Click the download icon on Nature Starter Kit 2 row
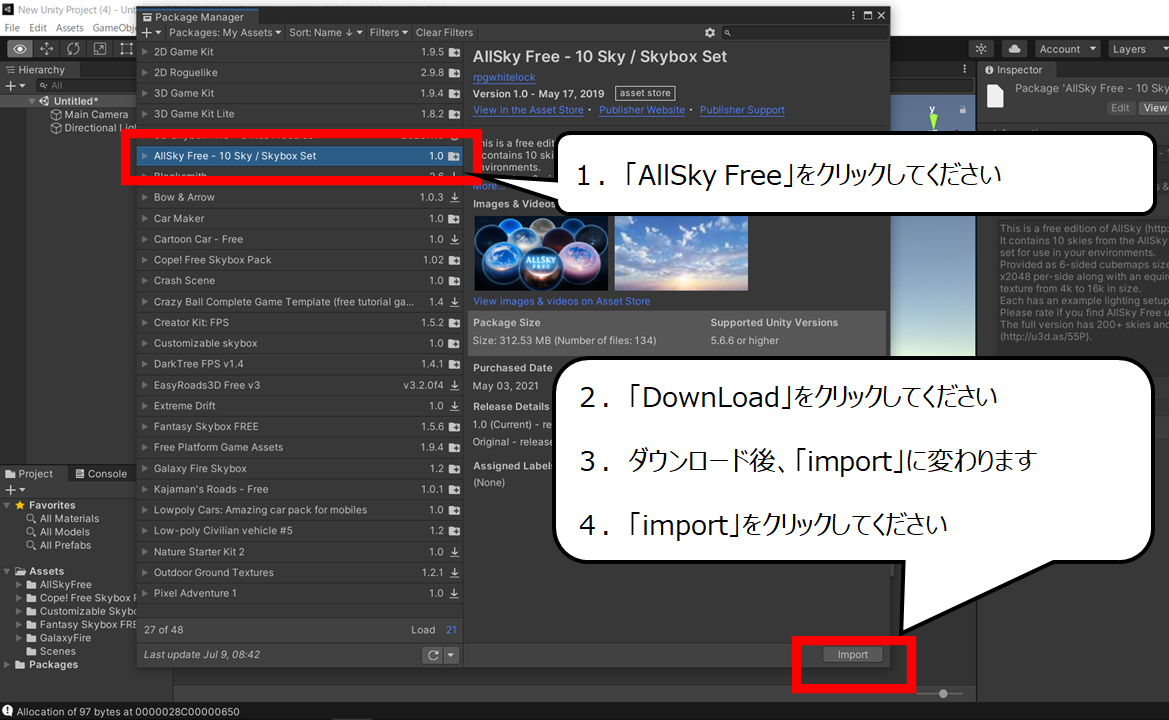This screenshot has width=1169, height=720. (x=454, y=552)
